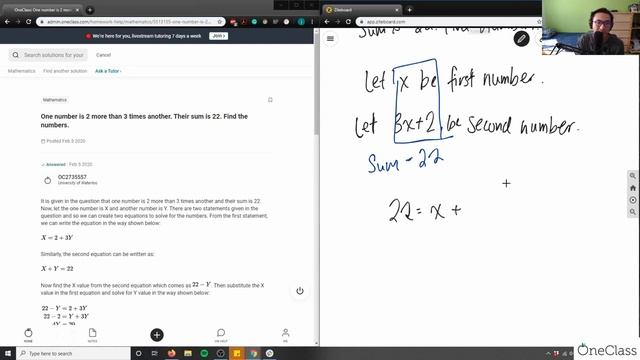Reload the OneClass browser page

tap(29, 22)
